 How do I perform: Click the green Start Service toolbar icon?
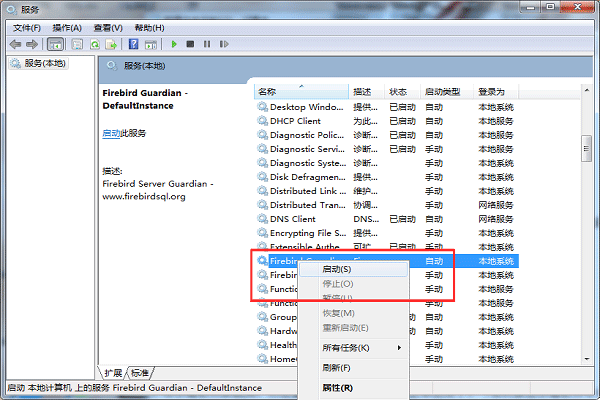tap(174, 45)
